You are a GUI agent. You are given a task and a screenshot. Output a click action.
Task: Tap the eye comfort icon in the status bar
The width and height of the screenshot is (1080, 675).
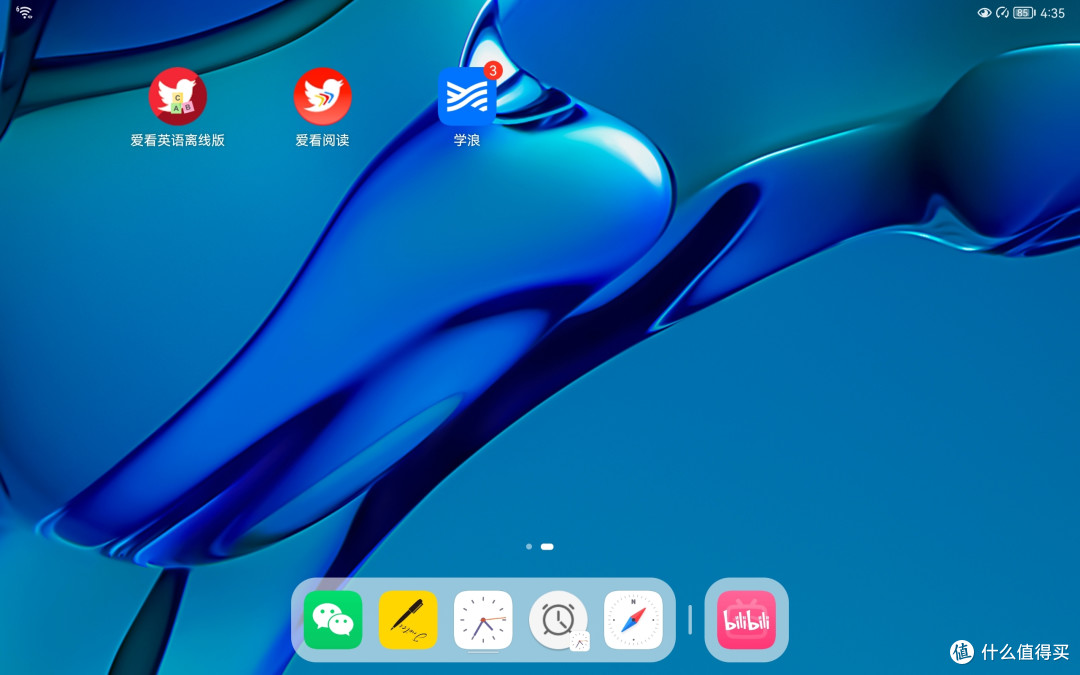coord(984,12)
